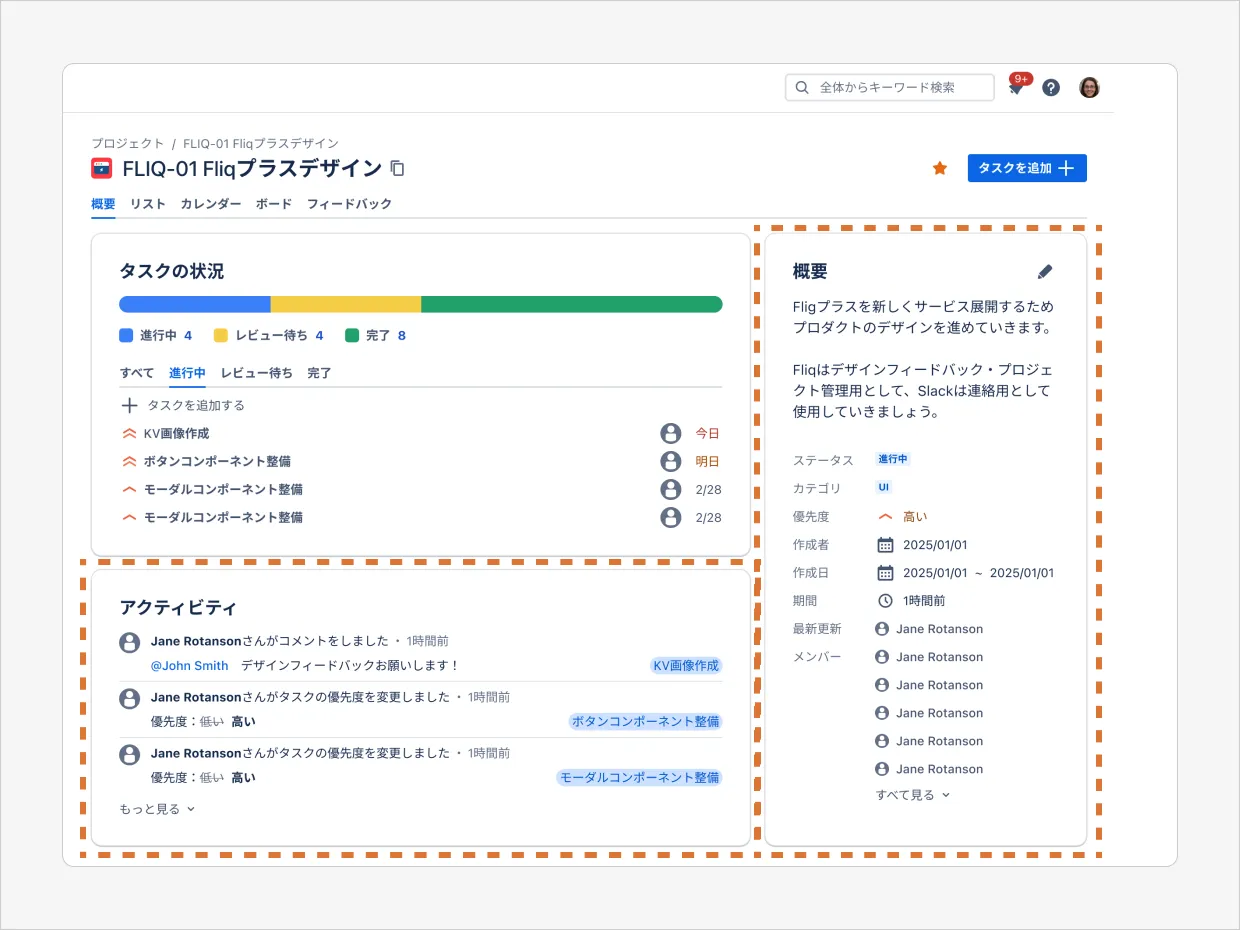Click the 明日 due date
The width and height of the screenshot is (1240, 930).
pyautogui.click(x=708, y=461)
